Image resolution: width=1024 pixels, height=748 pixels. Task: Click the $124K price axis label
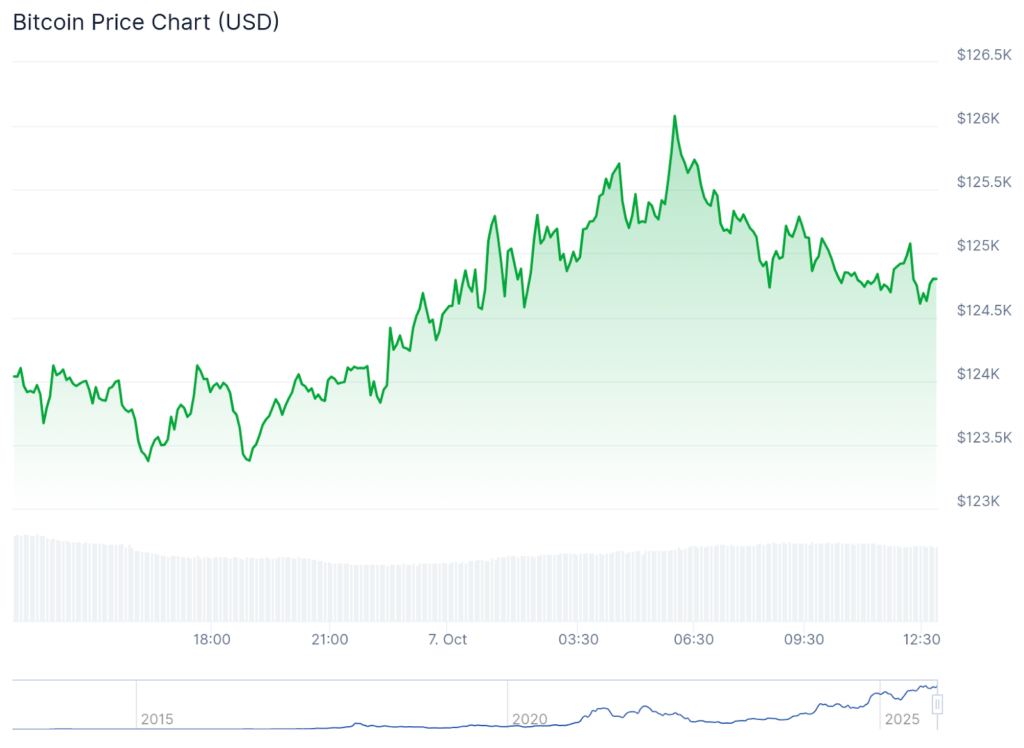(x=977, y=374)
